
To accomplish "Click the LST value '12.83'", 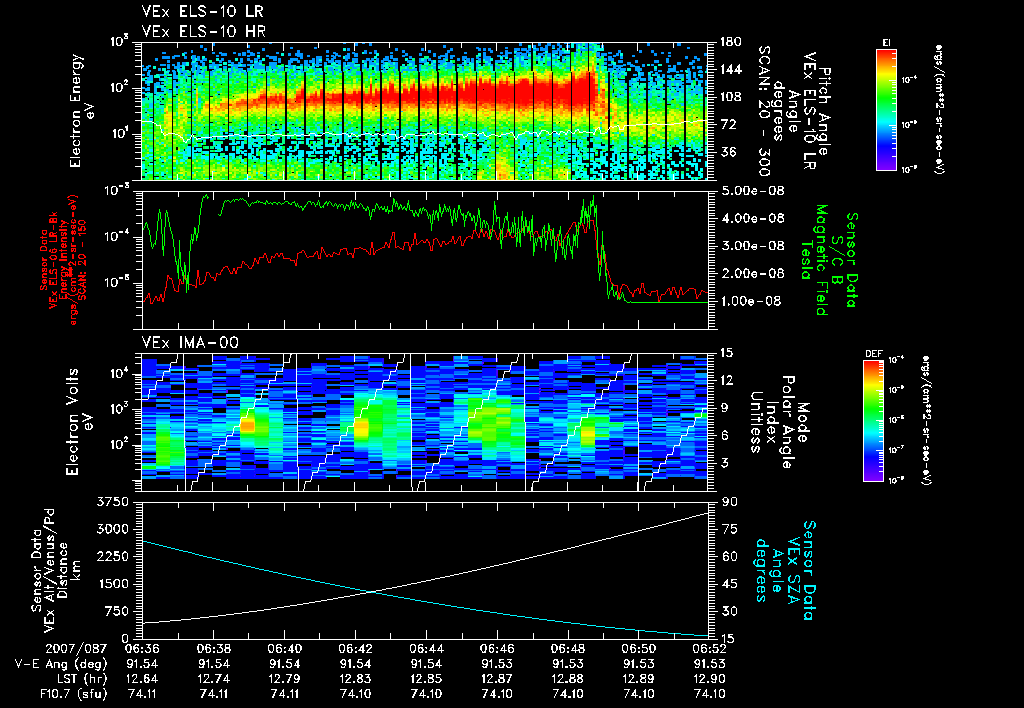I will click(x=355, y=679).
